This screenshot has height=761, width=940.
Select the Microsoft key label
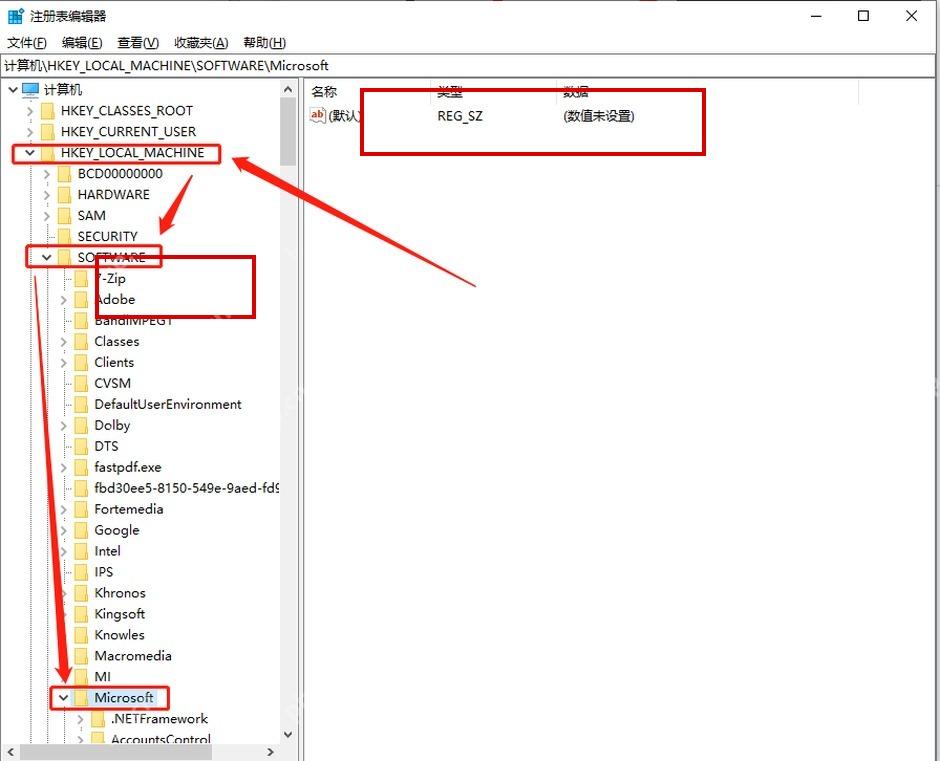coord(123,697)
